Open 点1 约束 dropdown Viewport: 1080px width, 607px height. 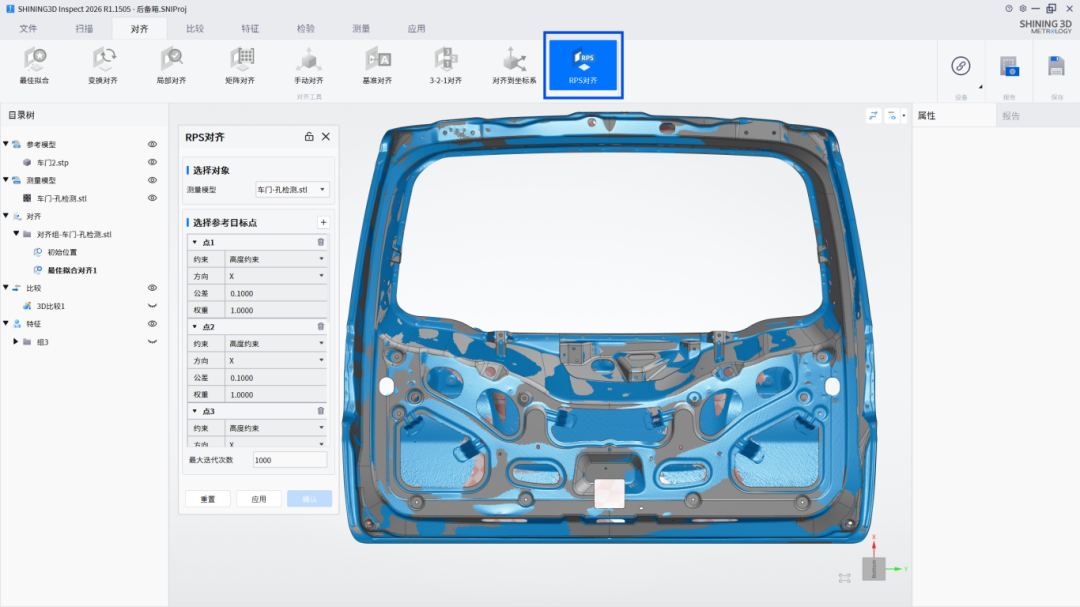(x=276, y=259)
